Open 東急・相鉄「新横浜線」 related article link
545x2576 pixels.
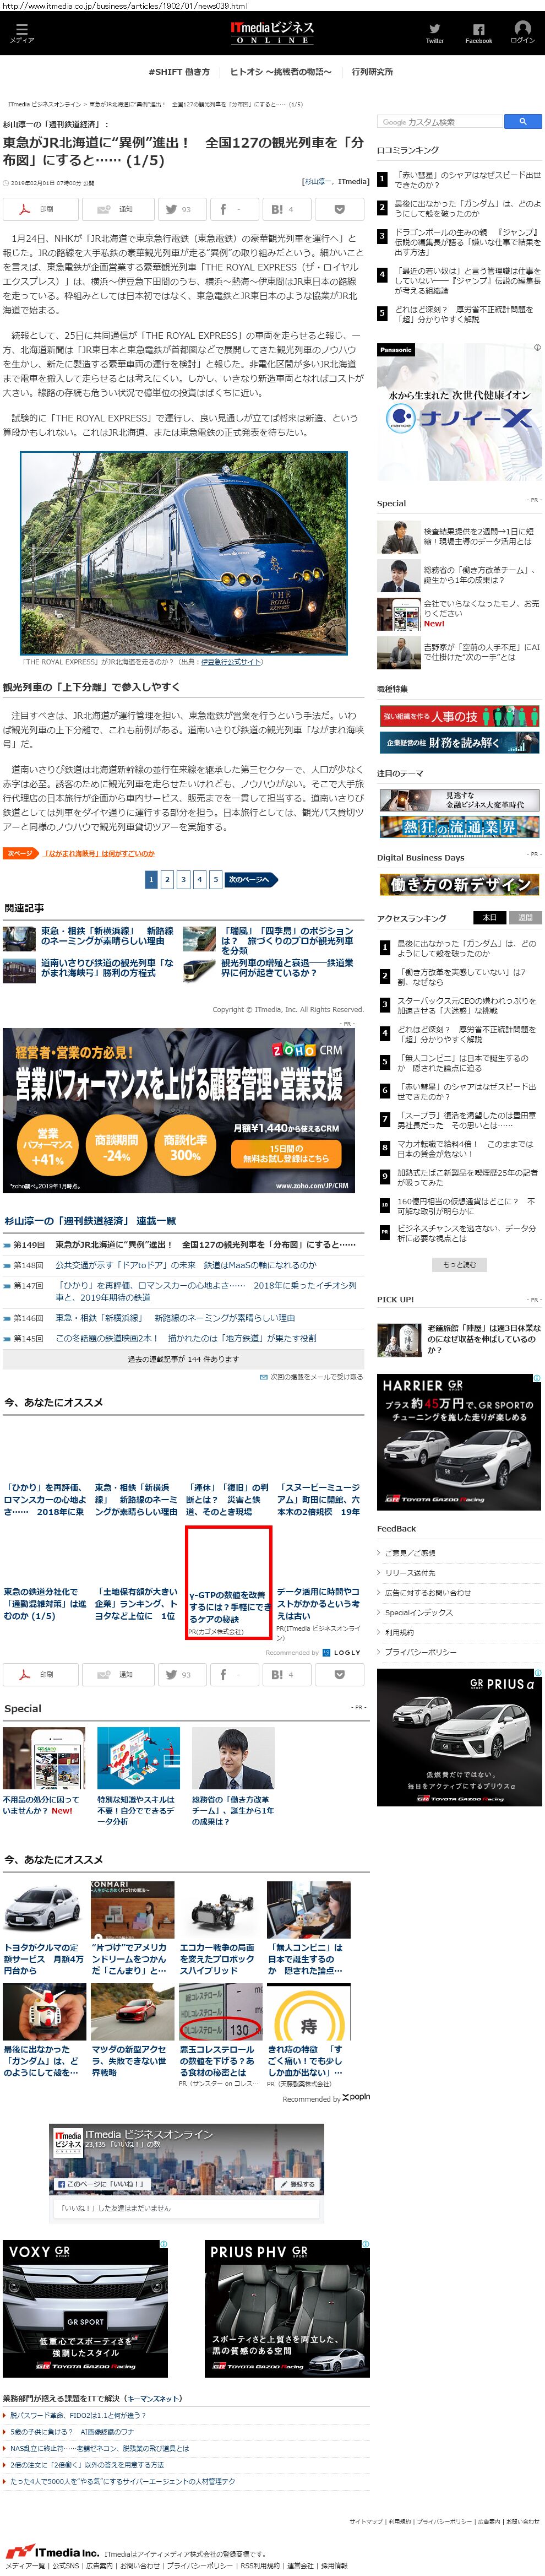tap(106, 935)
